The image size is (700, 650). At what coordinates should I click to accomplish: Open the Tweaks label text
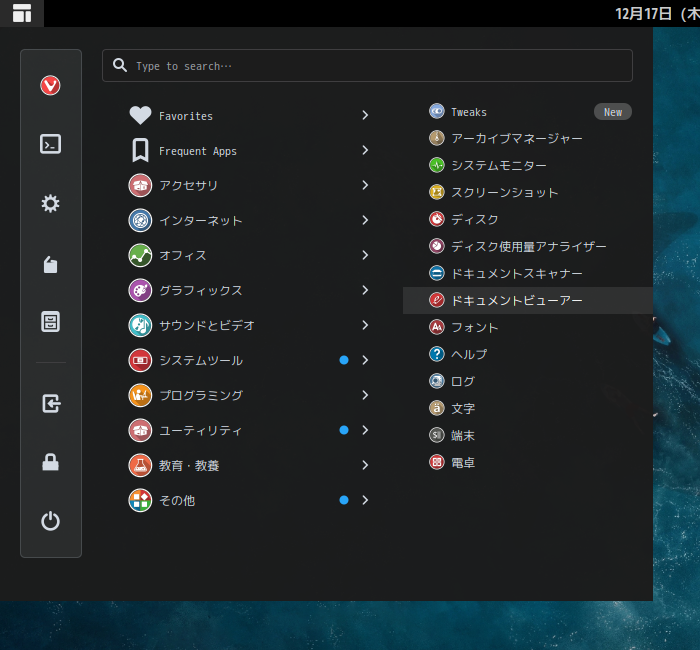tap(469, 112)
